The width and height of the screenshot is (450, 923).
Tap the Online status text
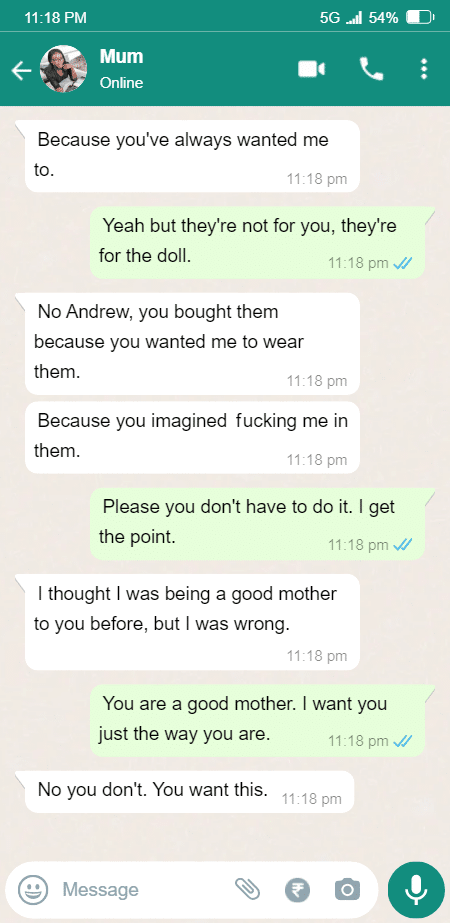coord(121,83)
